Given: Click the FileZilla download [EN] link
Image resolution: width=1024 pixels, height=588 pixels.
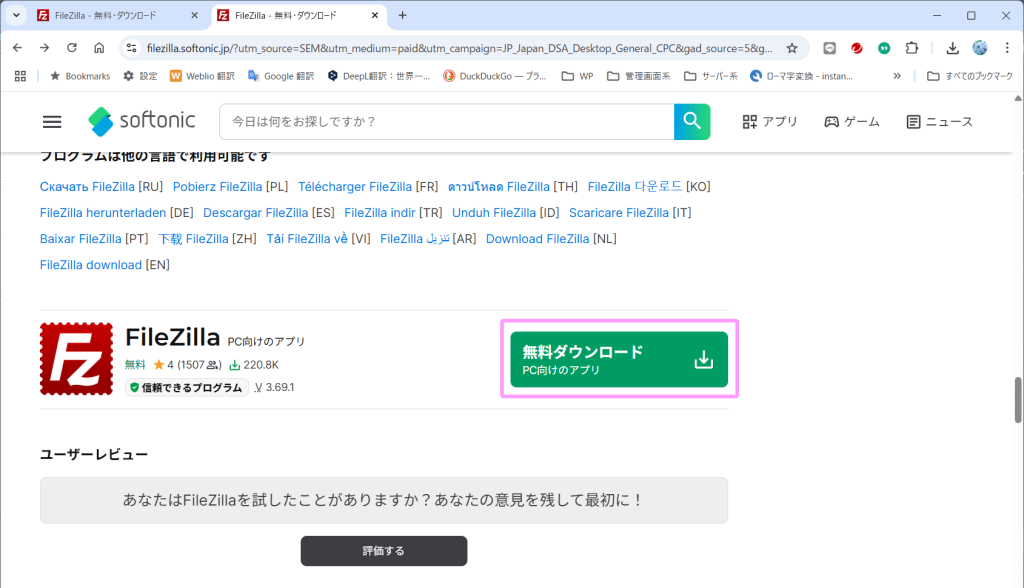Looking at the screenshot, I should (91, 265).
